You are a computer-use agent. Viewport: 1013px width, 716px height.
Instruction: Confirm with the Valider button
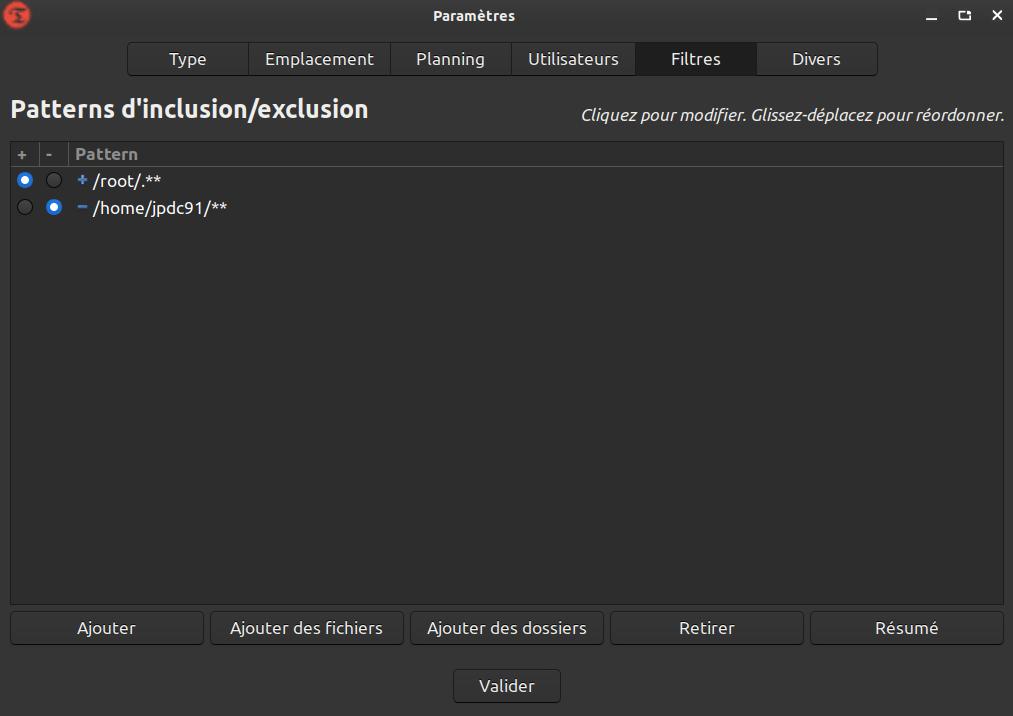tap(506, 686)
